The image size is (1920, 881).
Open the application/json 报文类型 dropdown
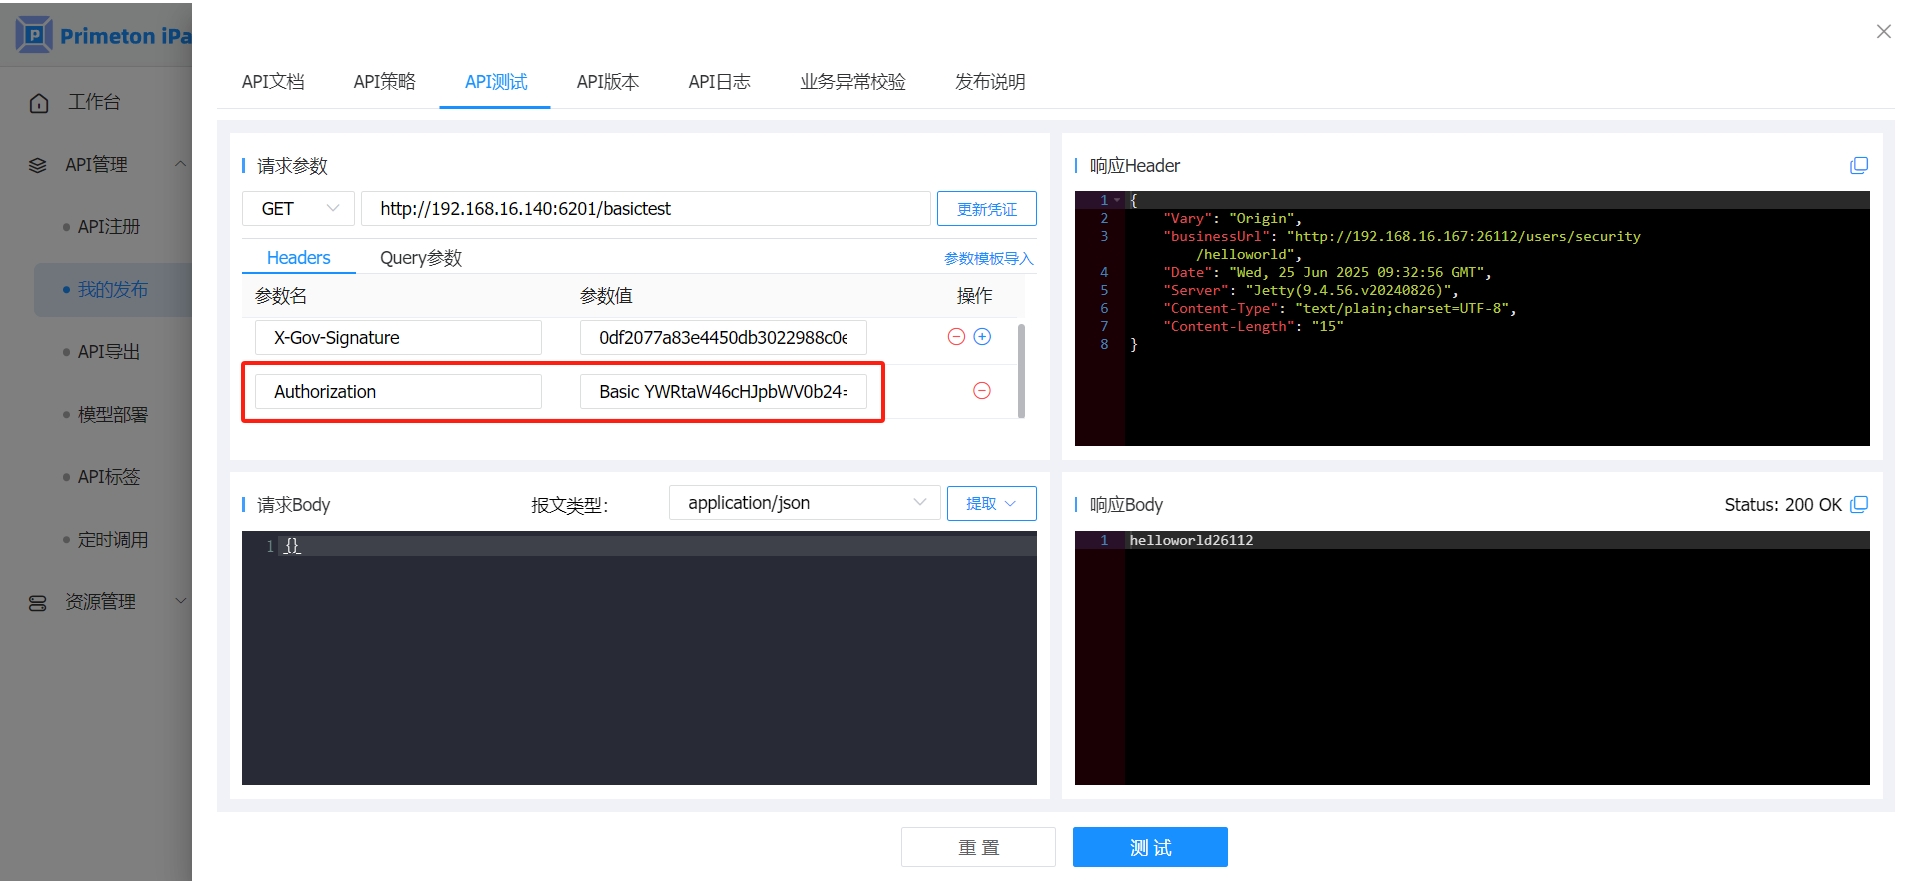tap(804, 503)
